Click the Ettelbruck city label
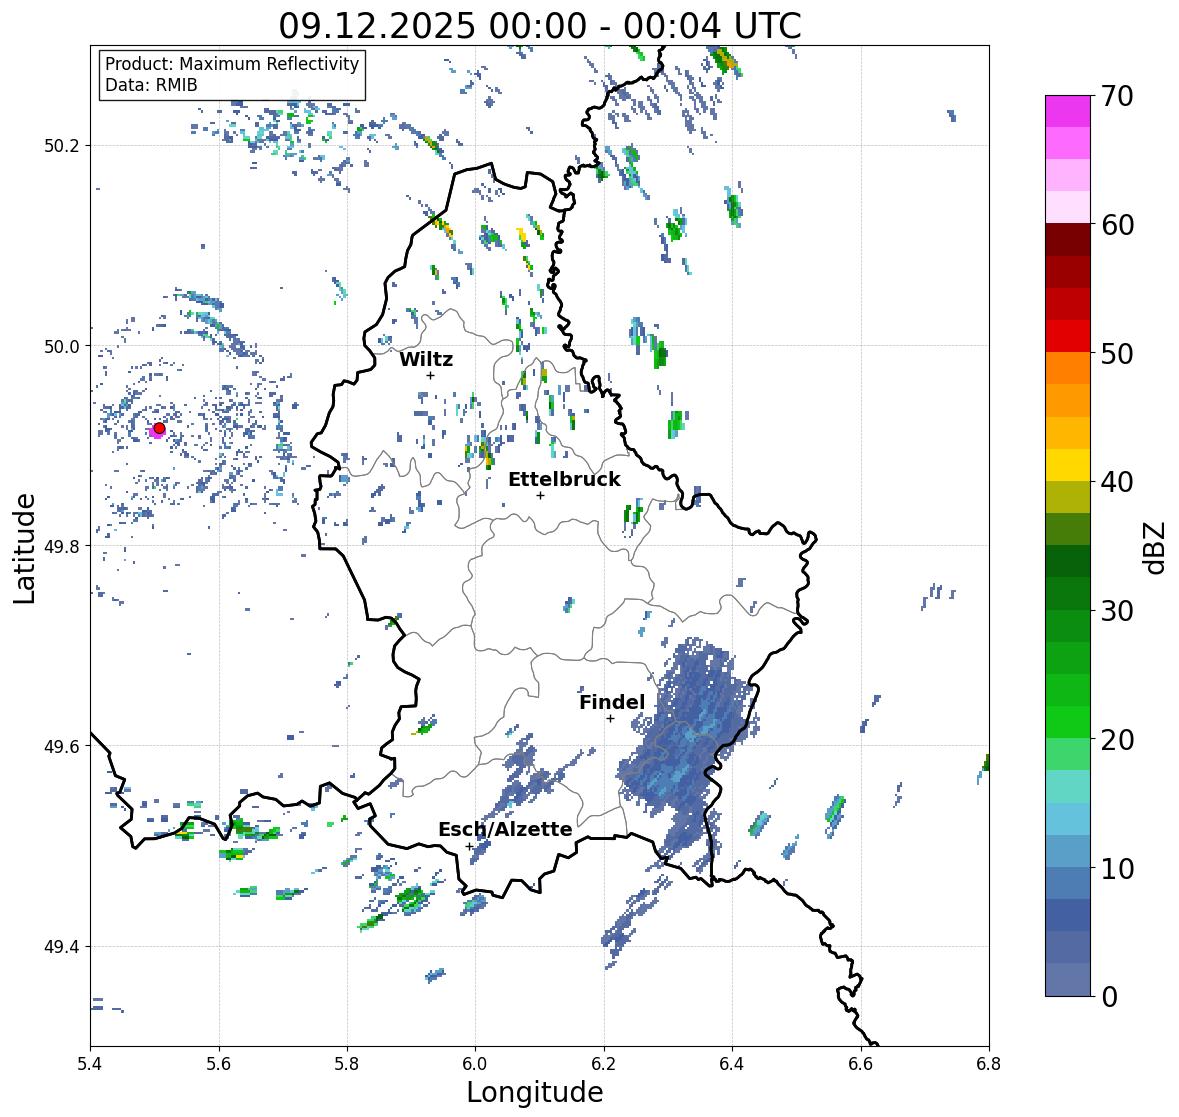 [x=564, y=479]
